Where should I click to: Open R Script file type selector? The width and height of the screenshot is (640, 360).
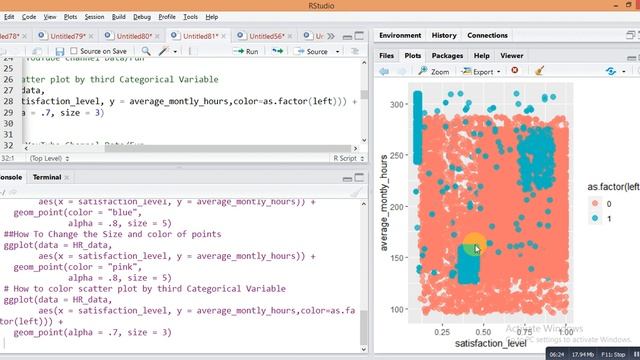pyautogui.click(x=349, y=158)
